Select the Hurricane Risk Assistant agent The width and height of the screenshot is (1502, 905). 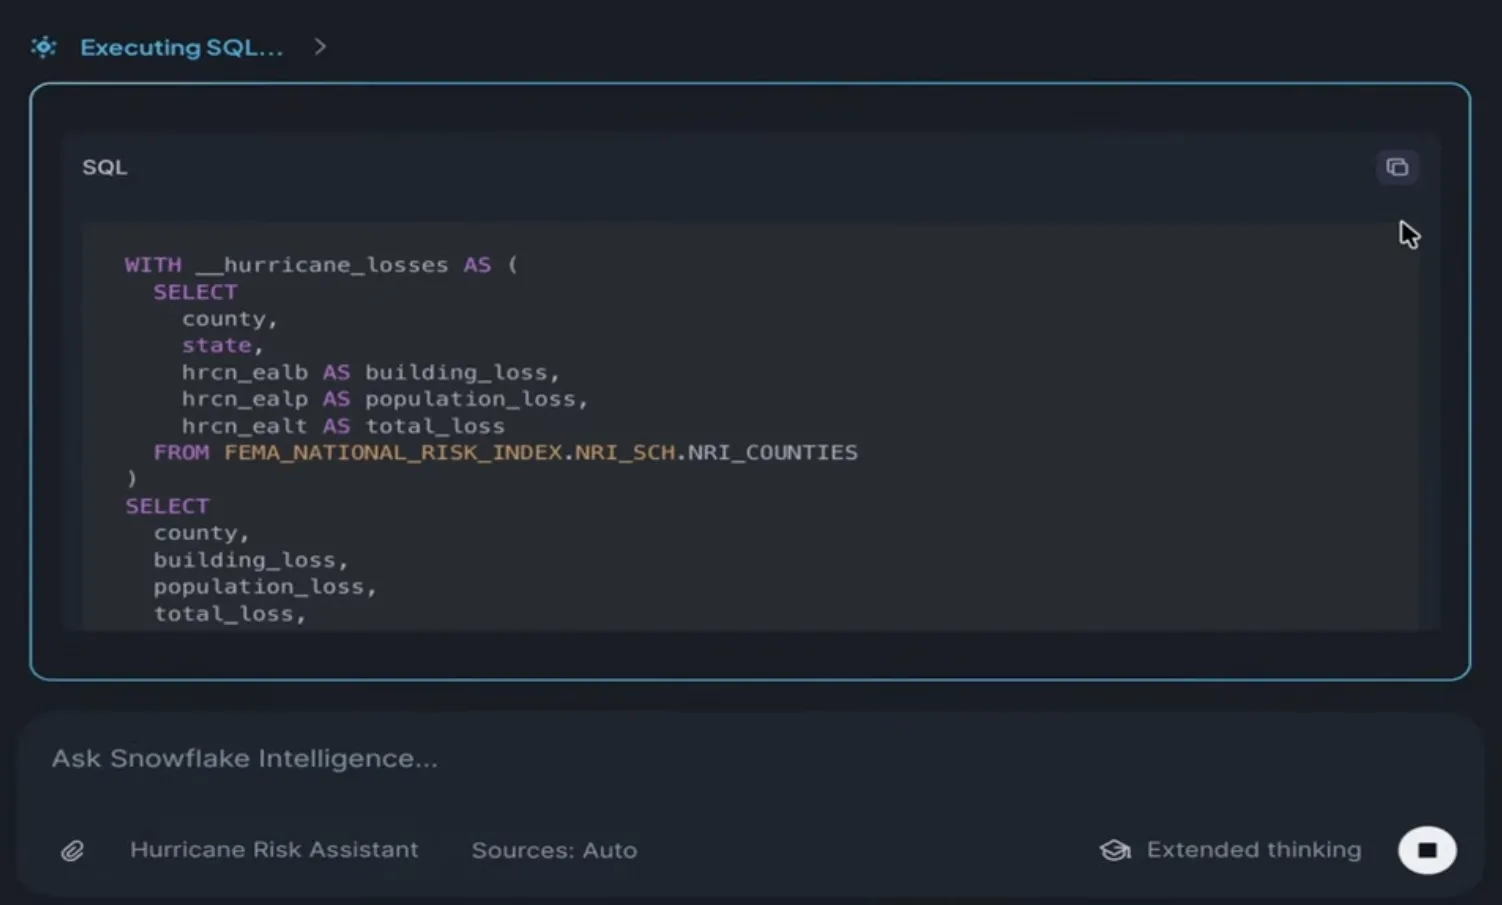pyautogui.click(x=274, y=849)
